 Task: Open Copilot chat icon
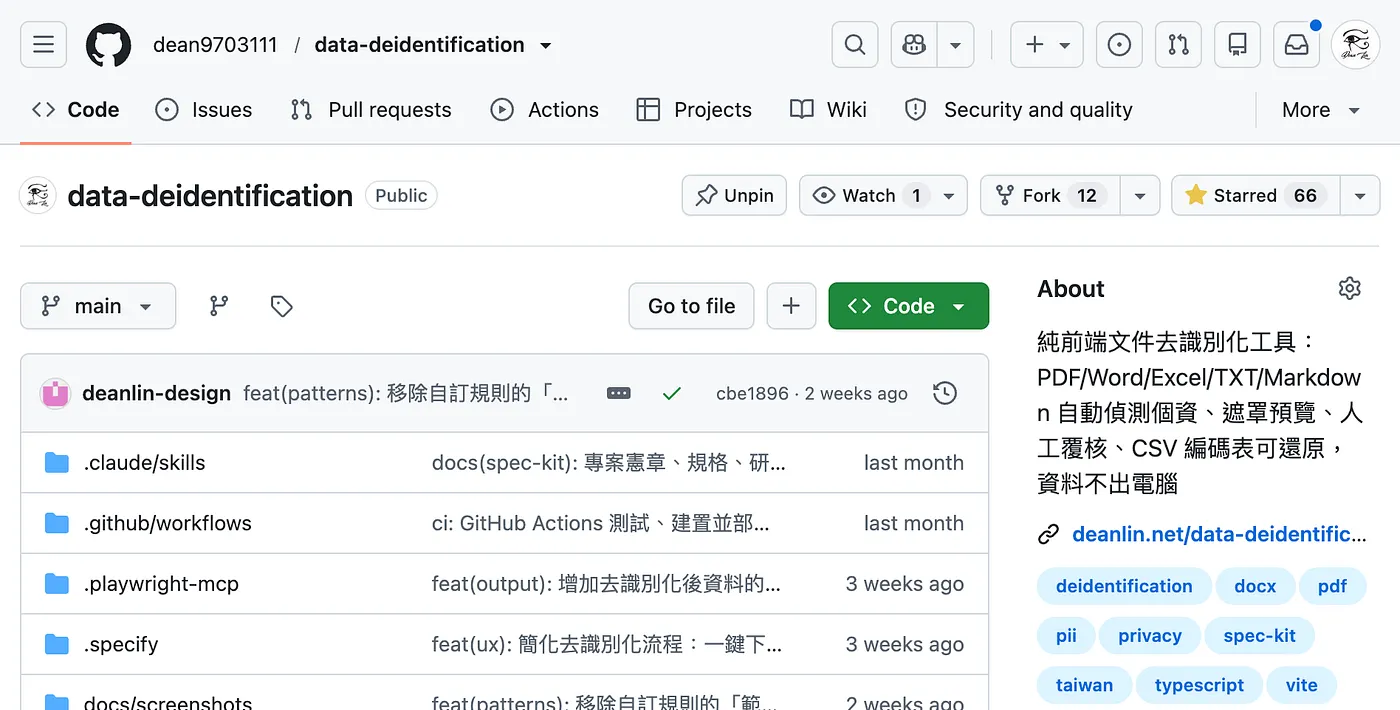point(914,45)
